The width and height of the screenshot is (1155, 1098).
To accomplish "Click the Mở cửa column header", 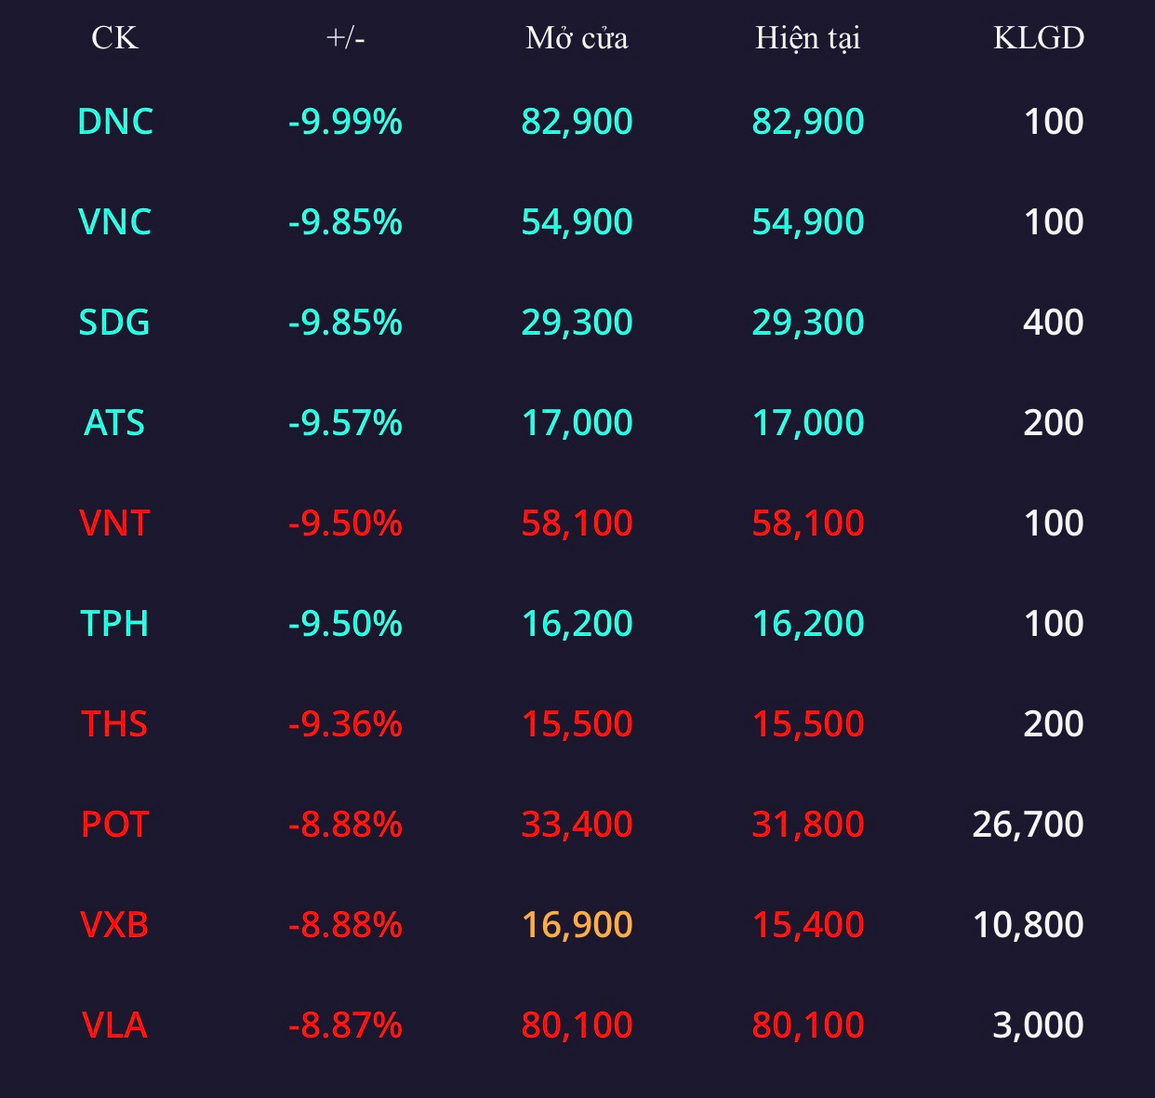I will pos(577,38).
